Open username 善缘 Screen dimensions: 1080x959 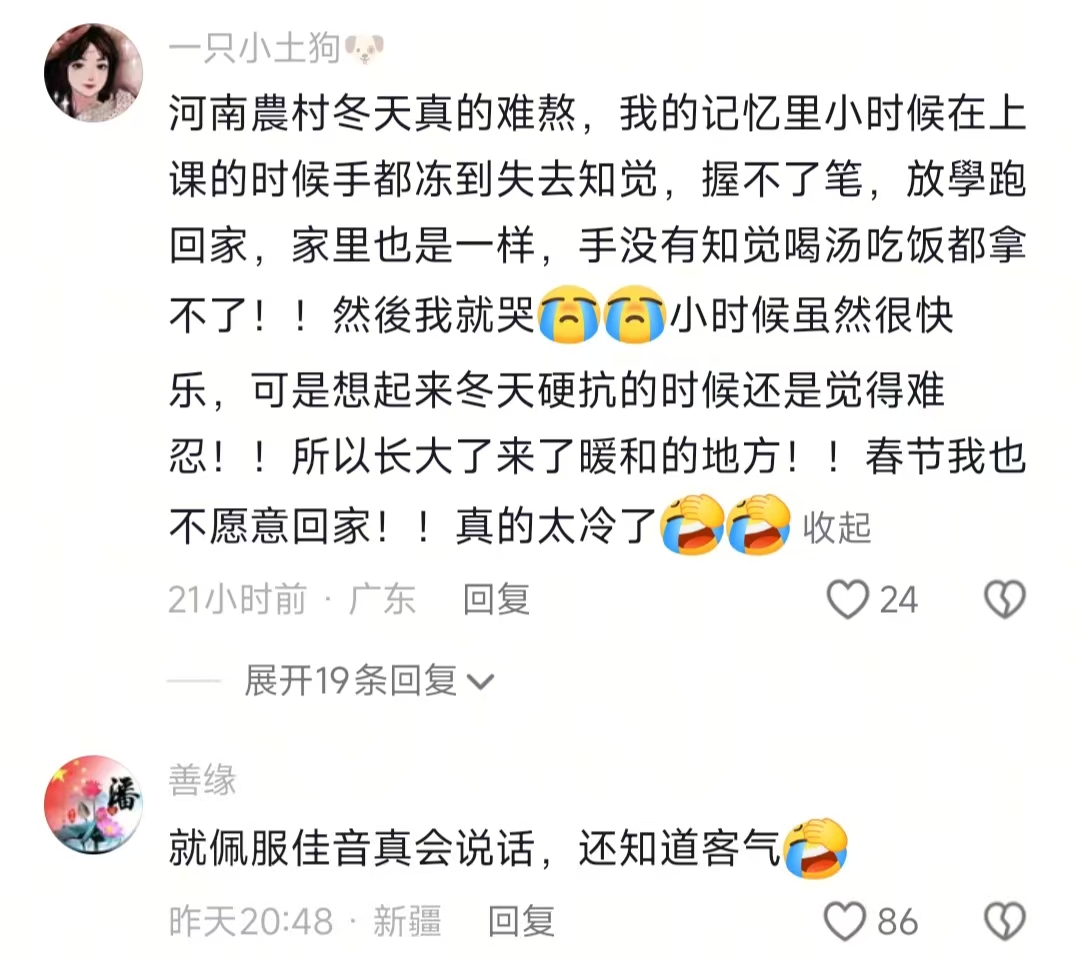tap(202, 781)
